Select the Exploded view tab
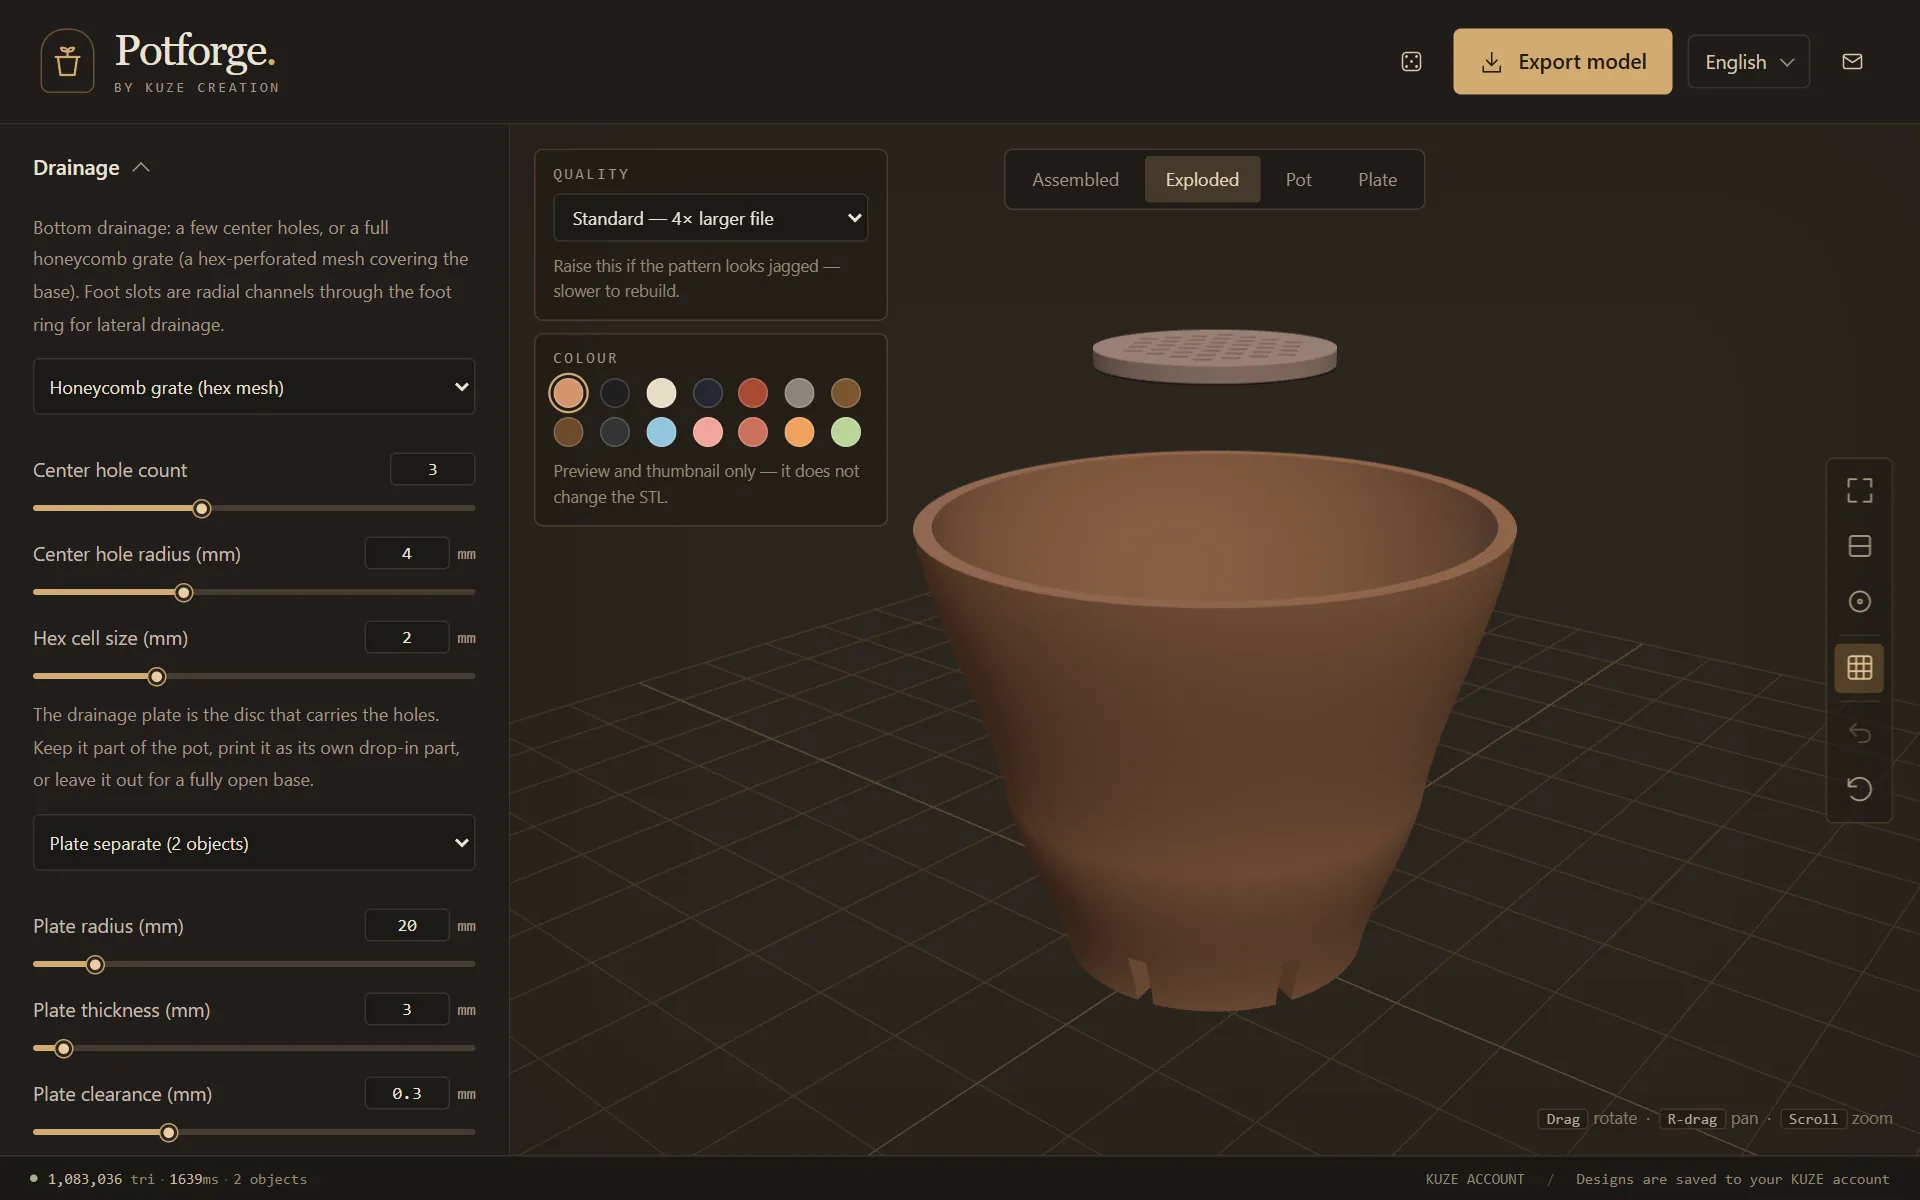This screenshot has height=1200, width=1920. [x=1202, y=180]
